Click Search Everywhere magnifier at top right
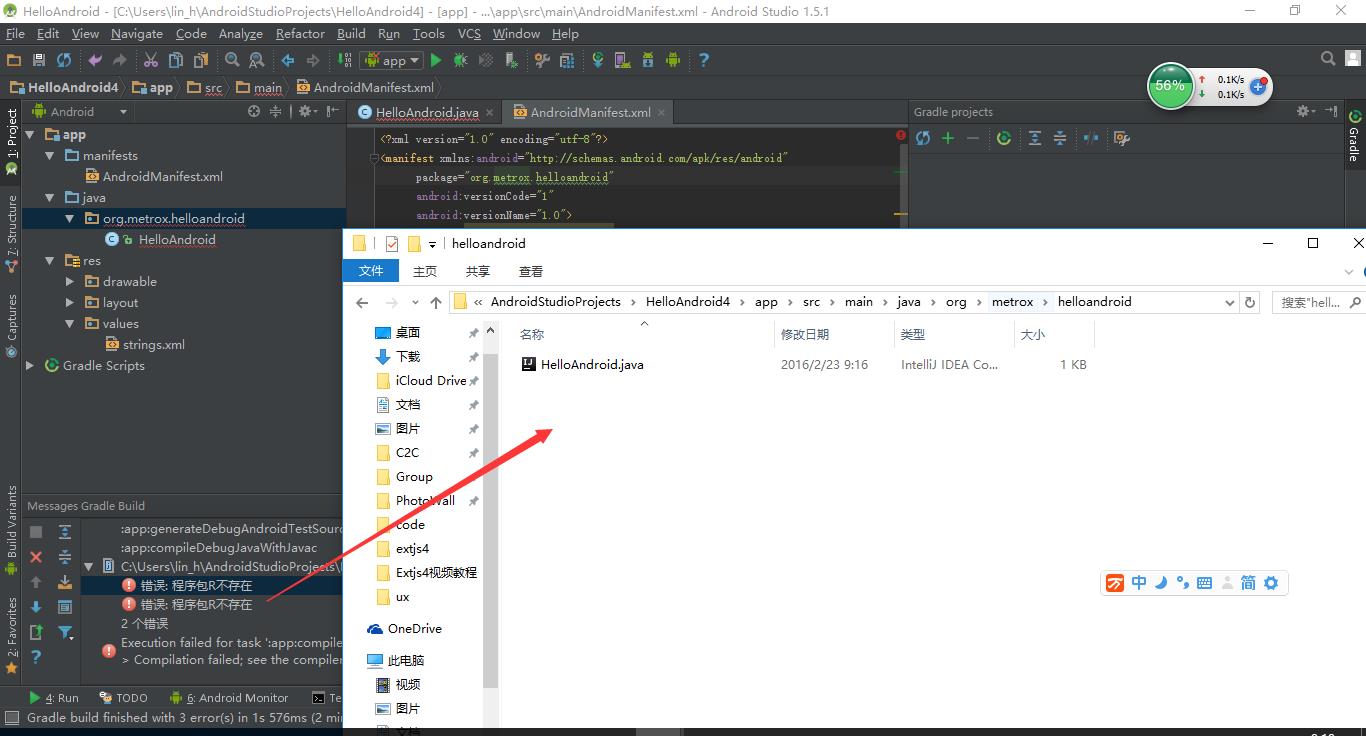Viewport: 1366px width, 736px height. 1328,60
